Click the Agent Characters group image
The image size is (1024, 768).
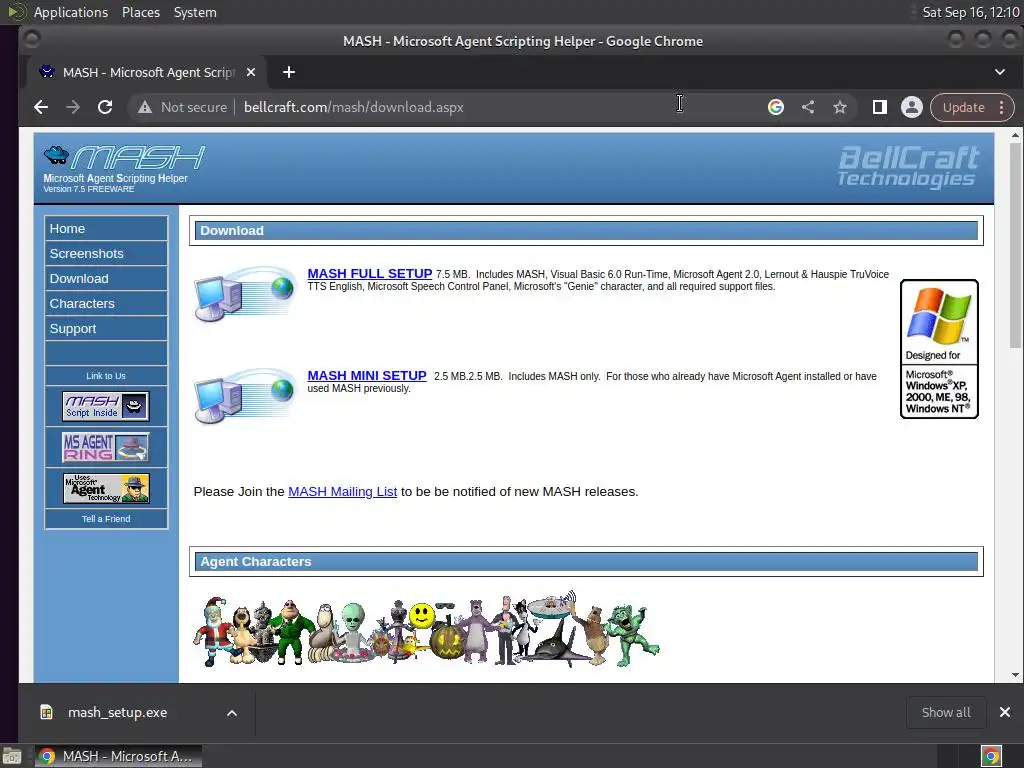point(426,629)
